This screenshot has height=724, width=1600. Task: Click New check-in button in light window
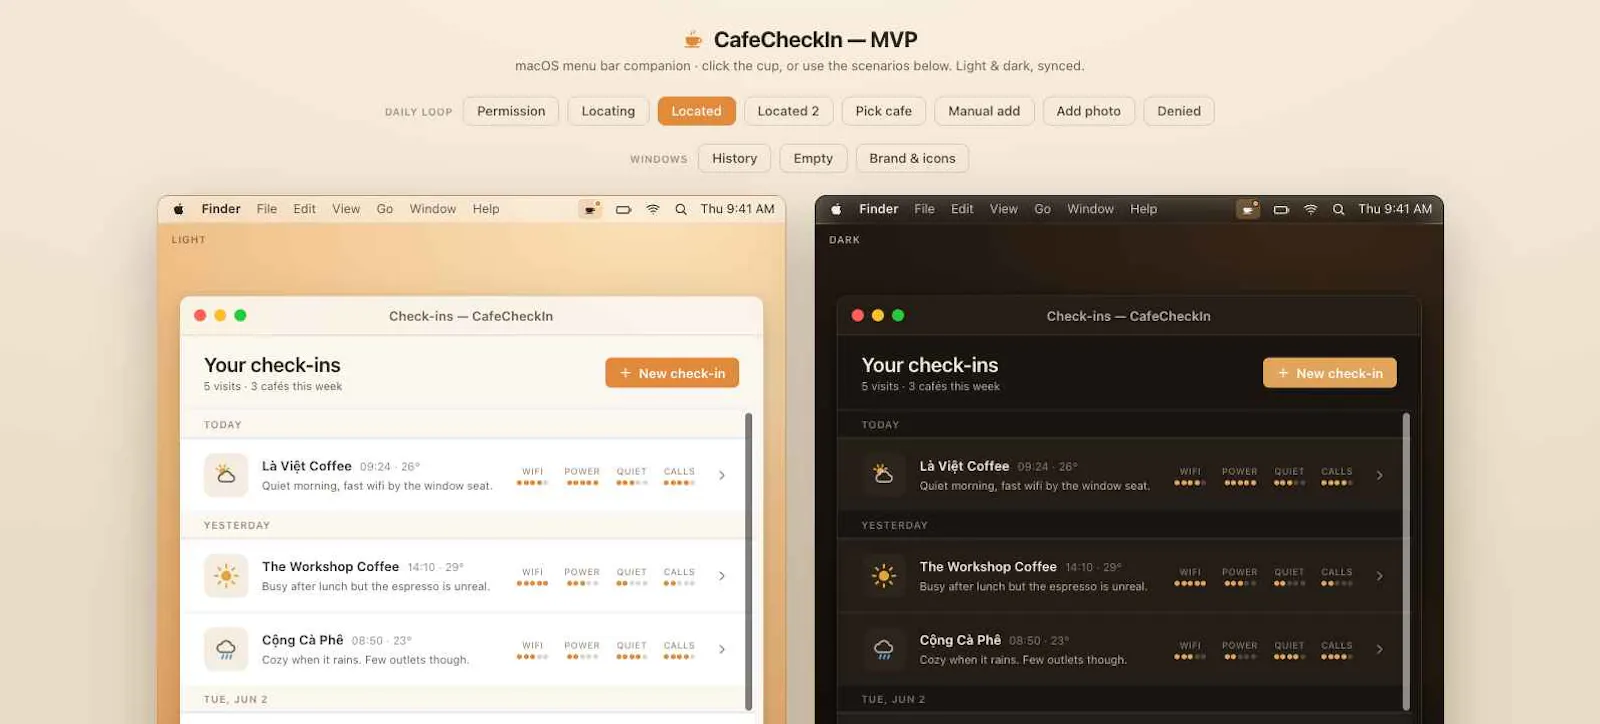pyautogui.click(x=672, y=373)
